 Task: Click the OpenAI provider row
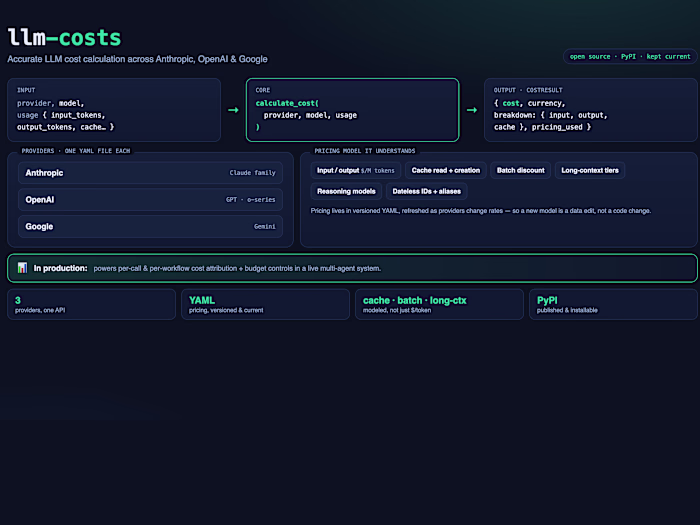pos(150,200)
